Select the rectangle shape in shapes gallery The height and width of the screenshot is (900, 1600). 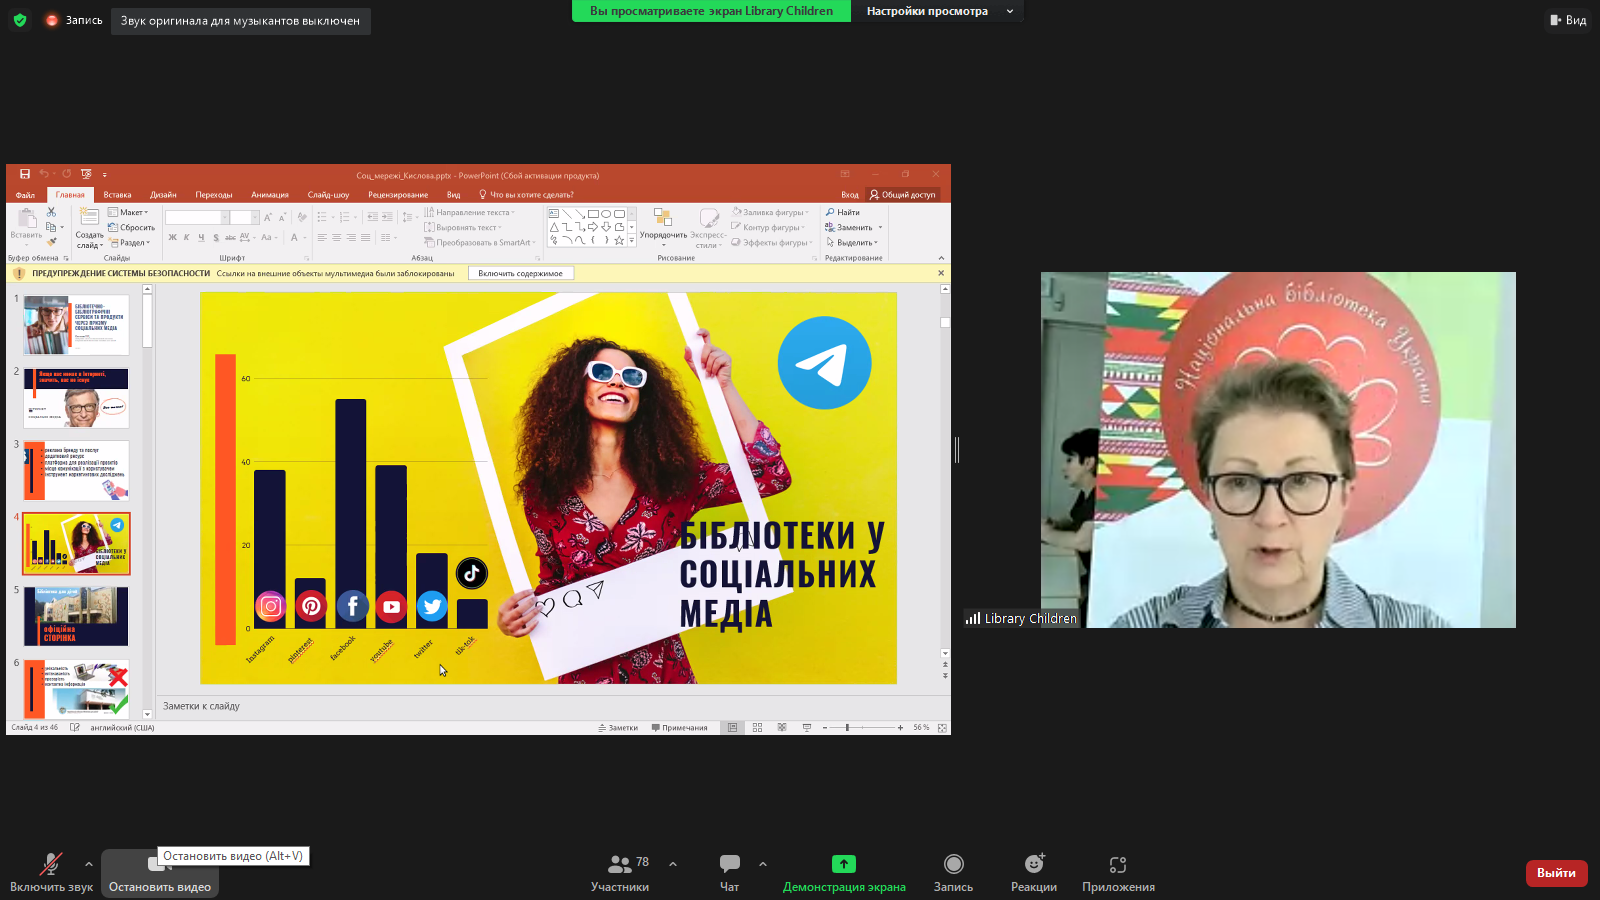point(593,213)
